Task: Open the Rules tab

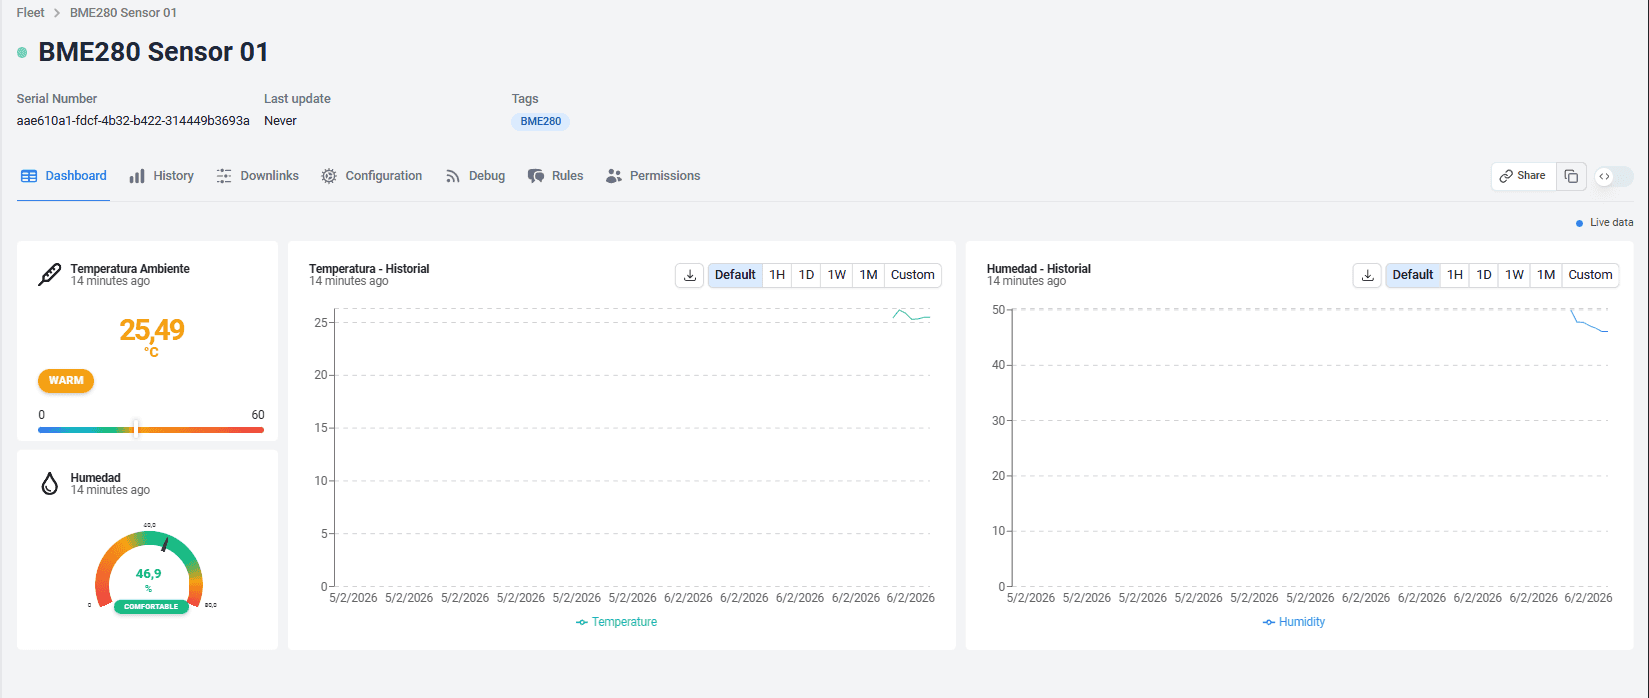Action: (x=556, y=176)
